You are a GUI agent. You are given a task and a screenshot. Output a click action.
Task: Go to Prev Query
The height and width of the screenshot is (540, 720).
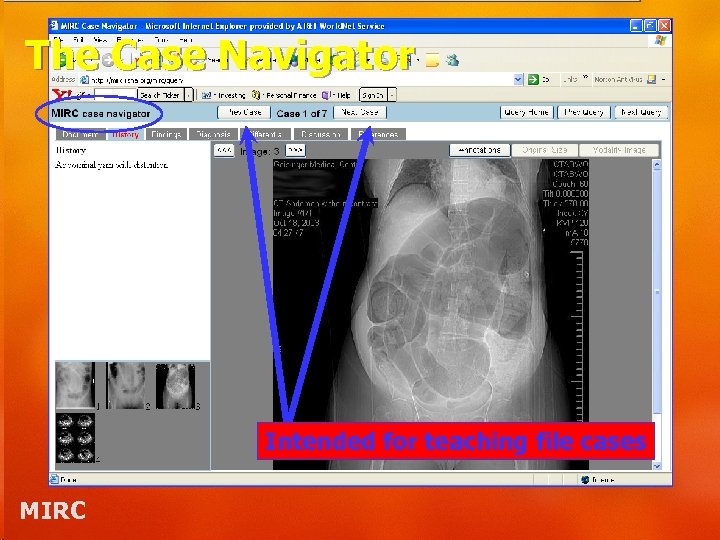(584, 112)
